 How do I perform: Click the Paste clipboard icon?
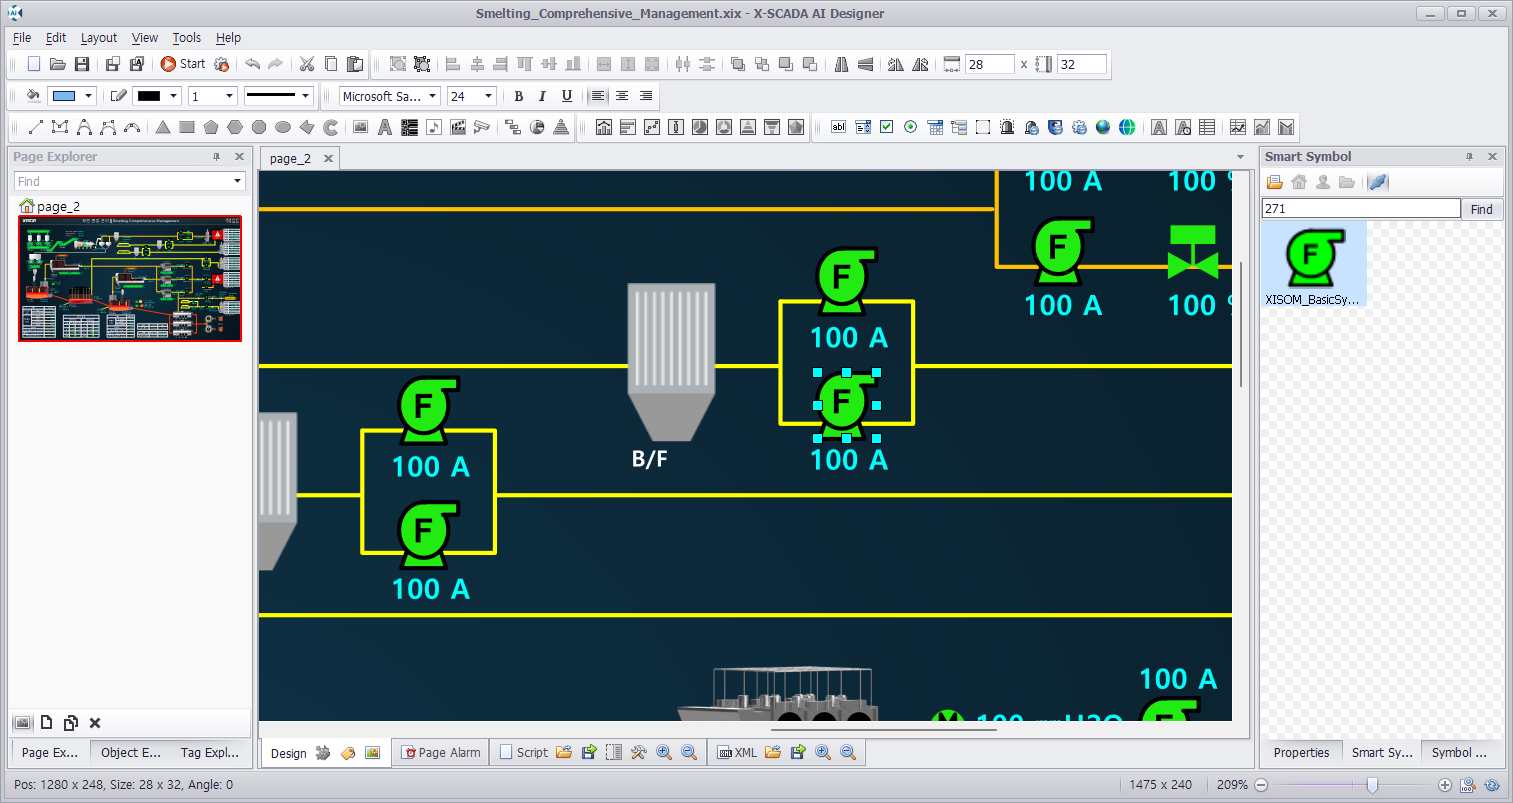click(x=355, y=64)
